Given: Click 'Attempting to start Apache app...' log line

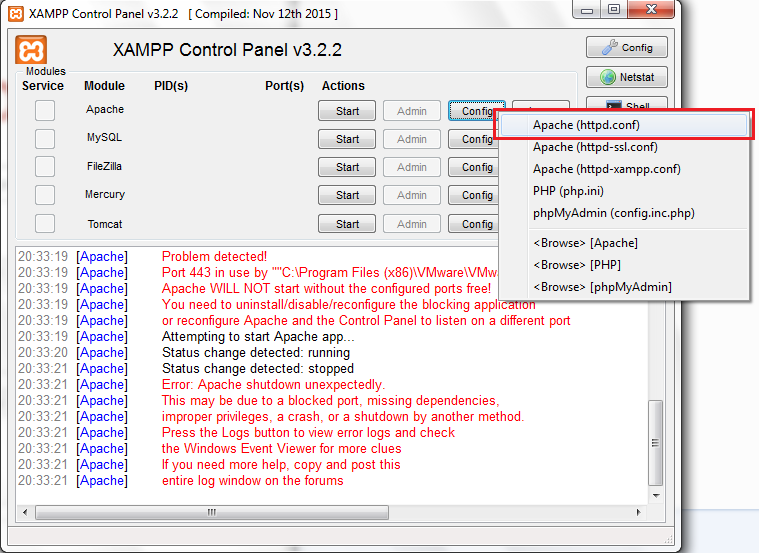Looking at the screenshot, I should 258,337.
